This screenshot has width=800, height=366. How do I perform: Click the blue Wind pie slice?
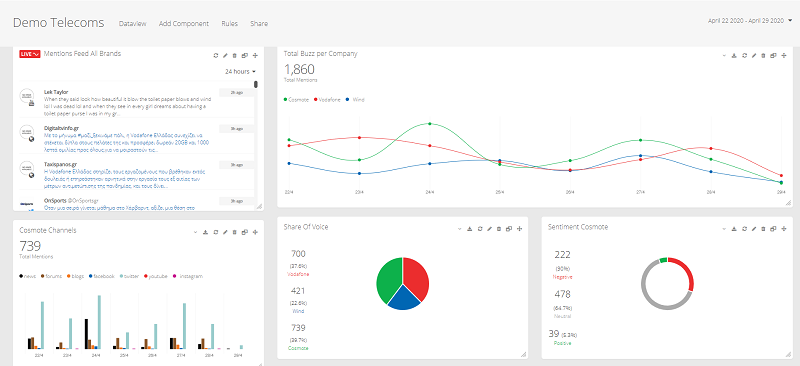[x=404, y=299]
